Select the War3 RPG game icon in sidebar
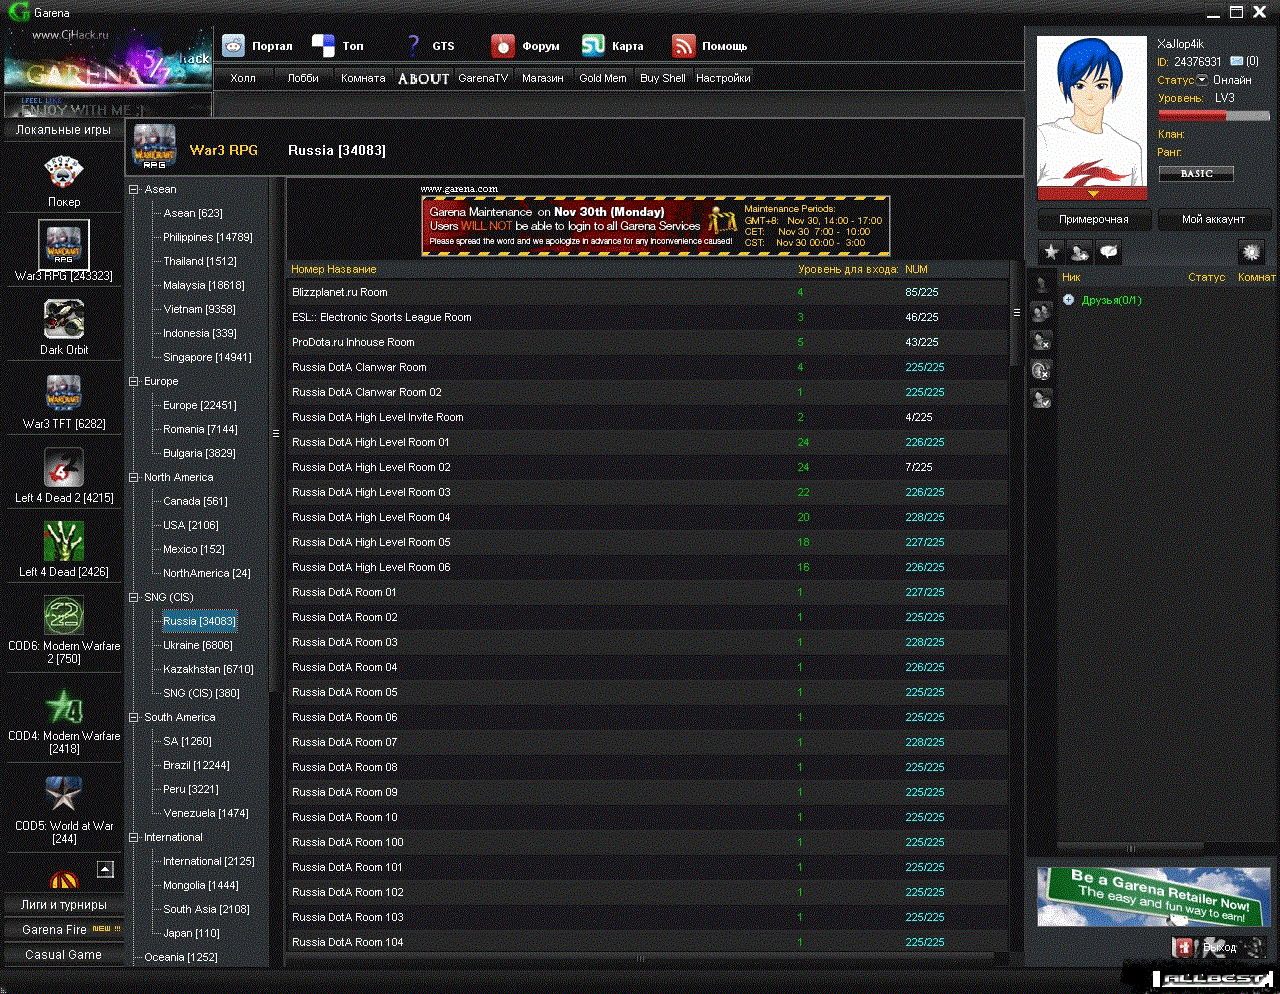1280x994 pixels. (64, 244)
